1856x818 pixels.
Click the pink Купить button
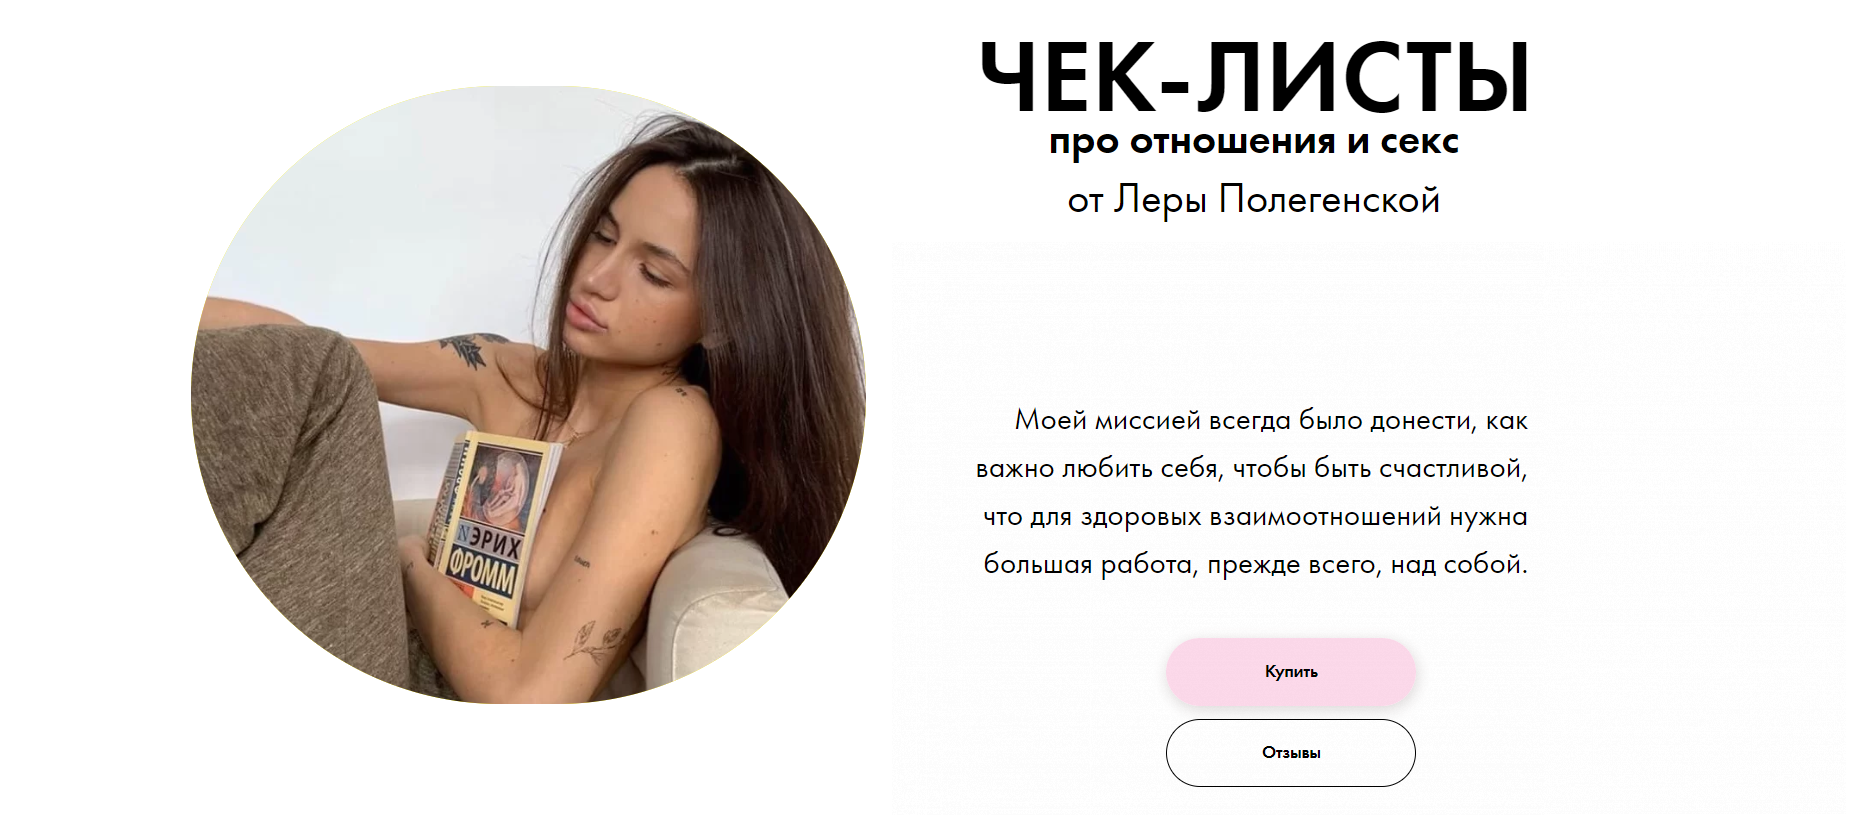(x=1290, y=672)
